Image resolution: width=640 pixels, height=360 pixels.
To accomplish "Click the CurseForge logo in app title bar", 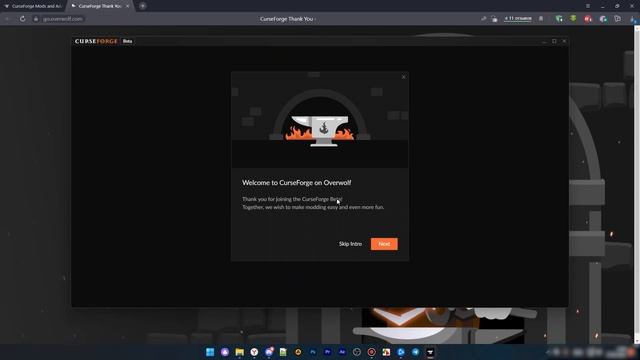I will (96, 41).
